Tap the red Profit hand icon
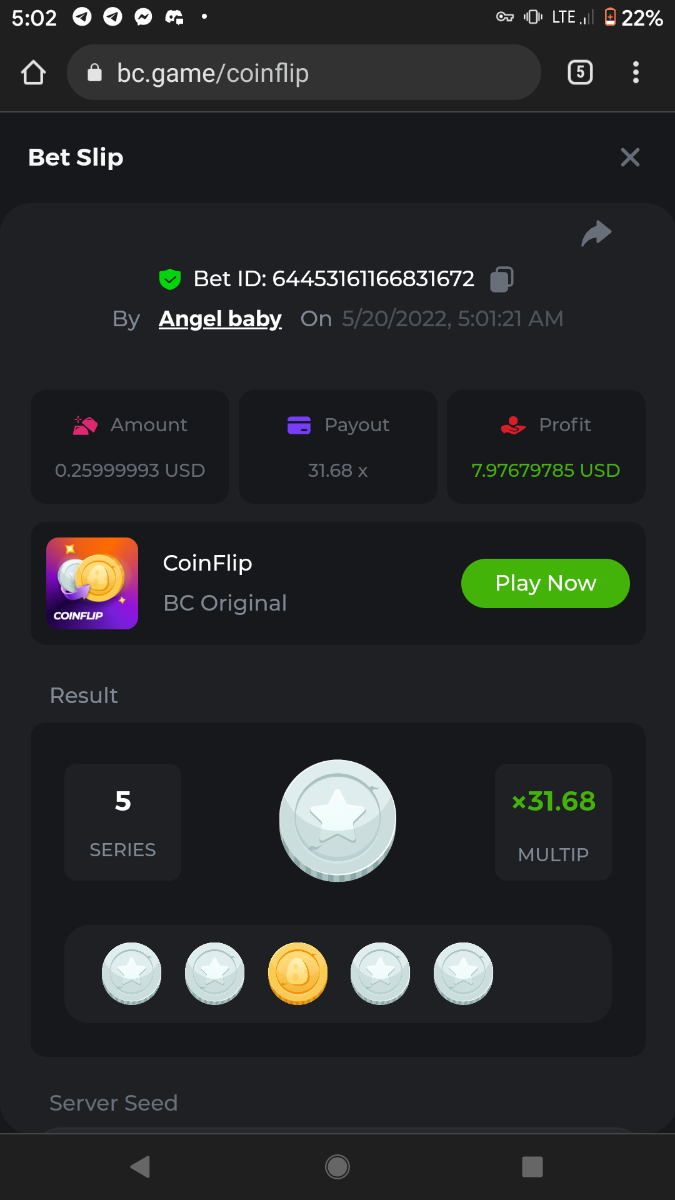The height and width of the screenshot is (1200, 675). click(513, 425)
